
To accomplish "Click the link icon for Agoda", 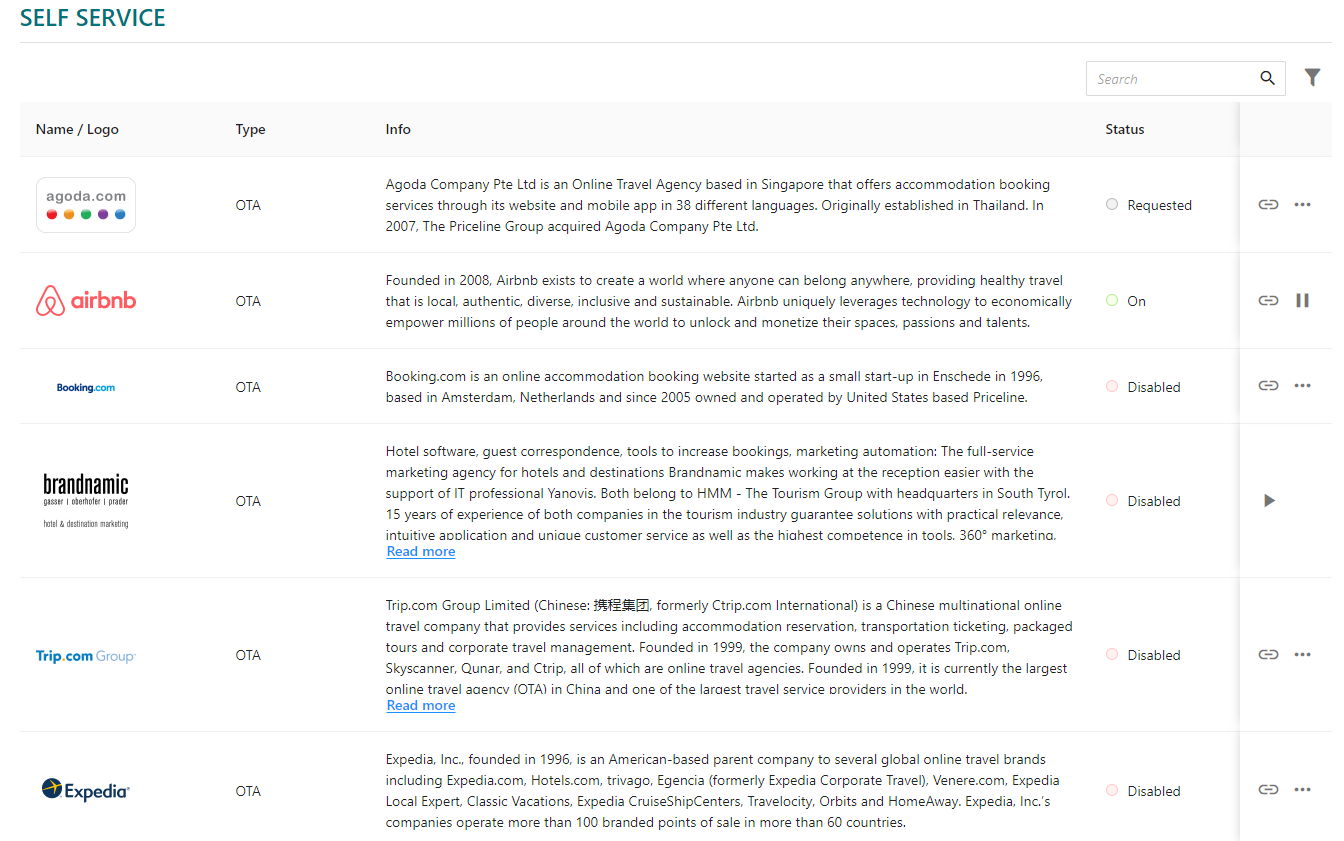I will (x=1268, y=205).
